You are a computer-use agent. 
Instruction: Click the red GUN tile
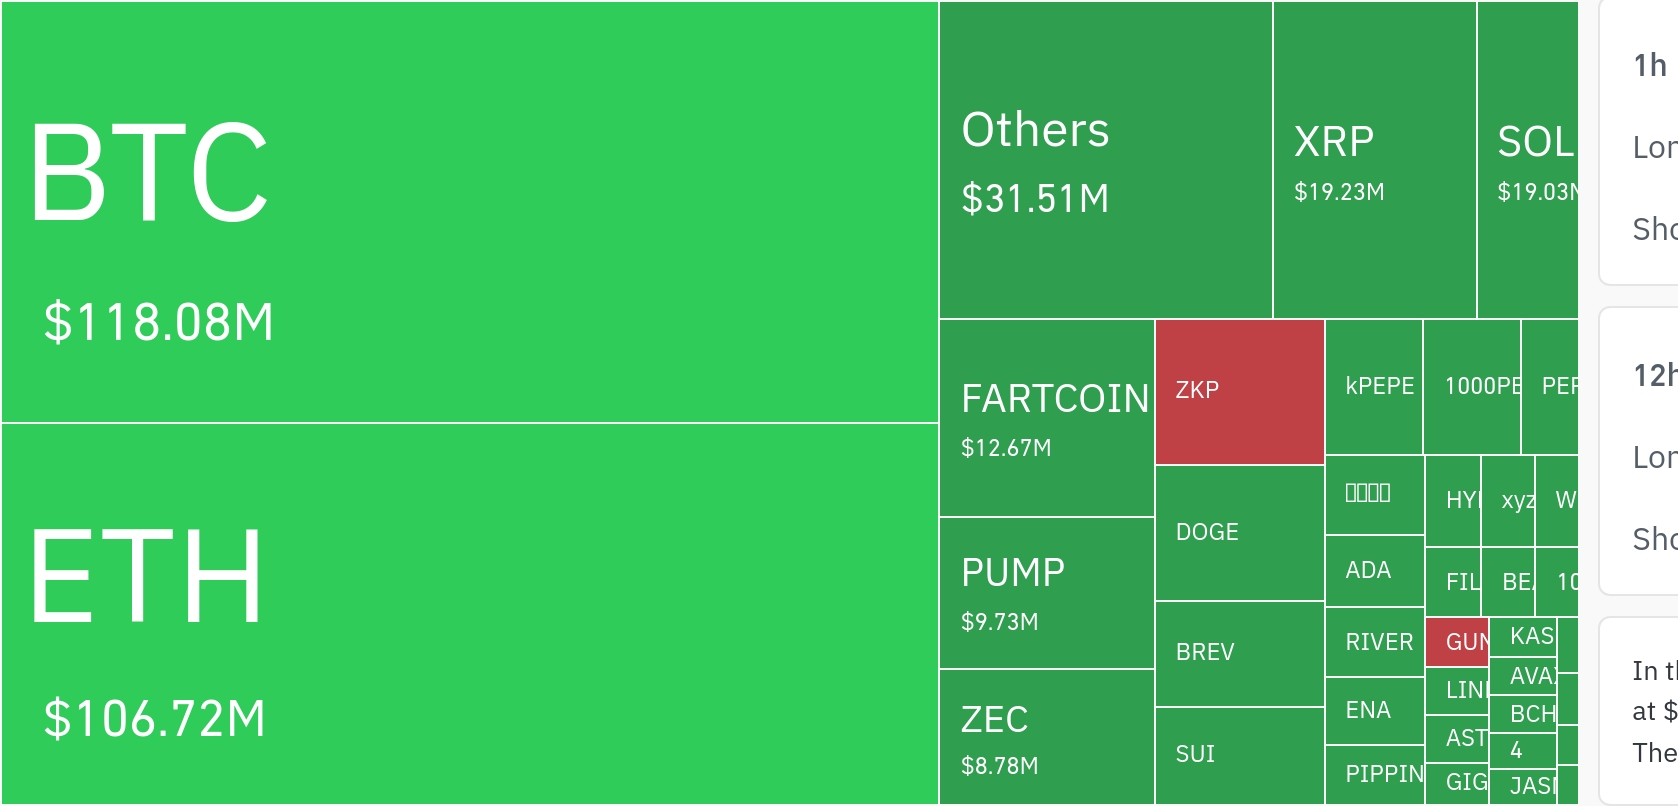coord(1457,642)
